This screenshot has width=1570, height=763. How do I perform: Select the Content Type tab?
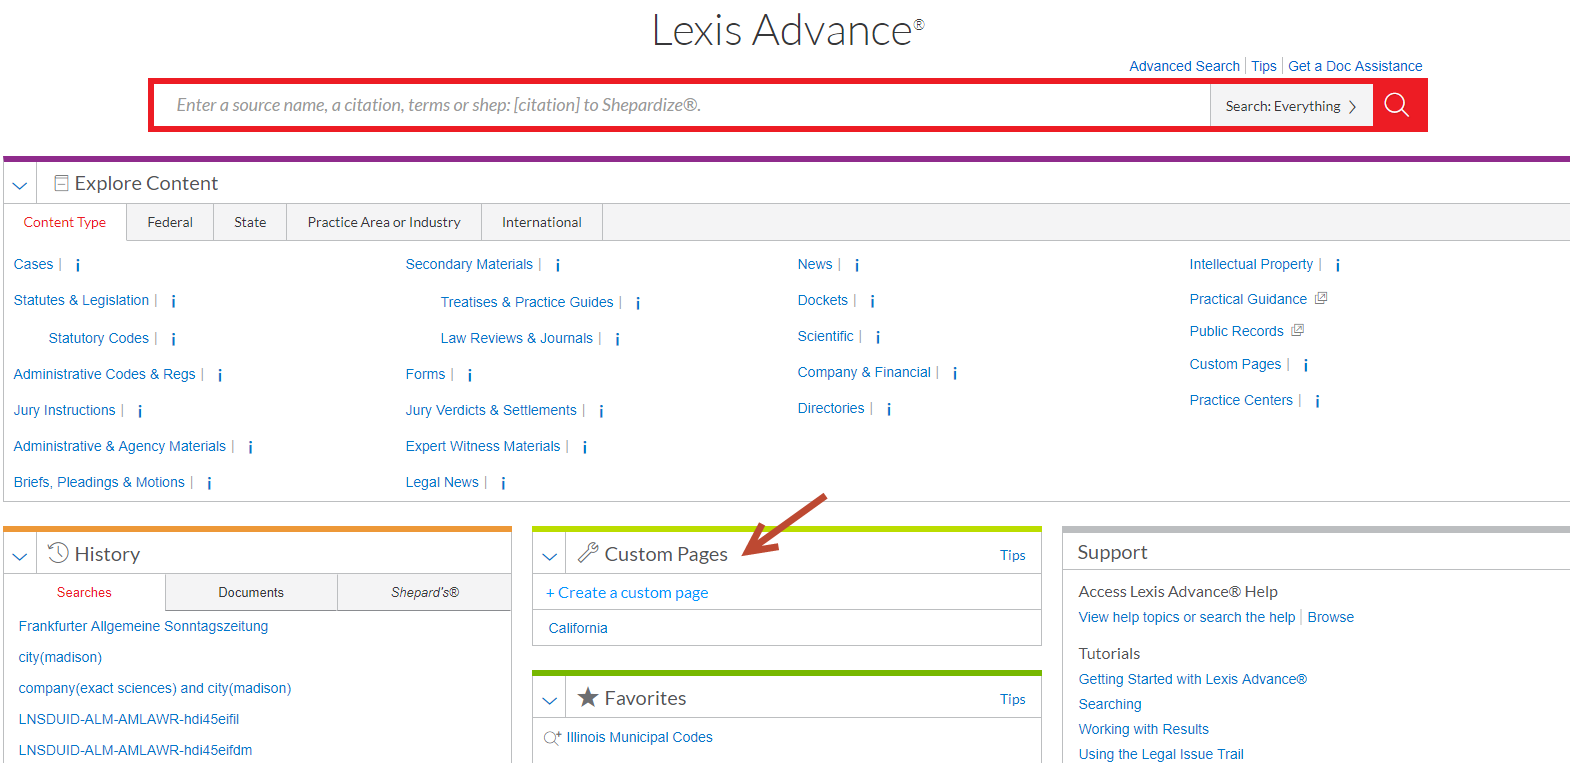(x=65, y=222)
